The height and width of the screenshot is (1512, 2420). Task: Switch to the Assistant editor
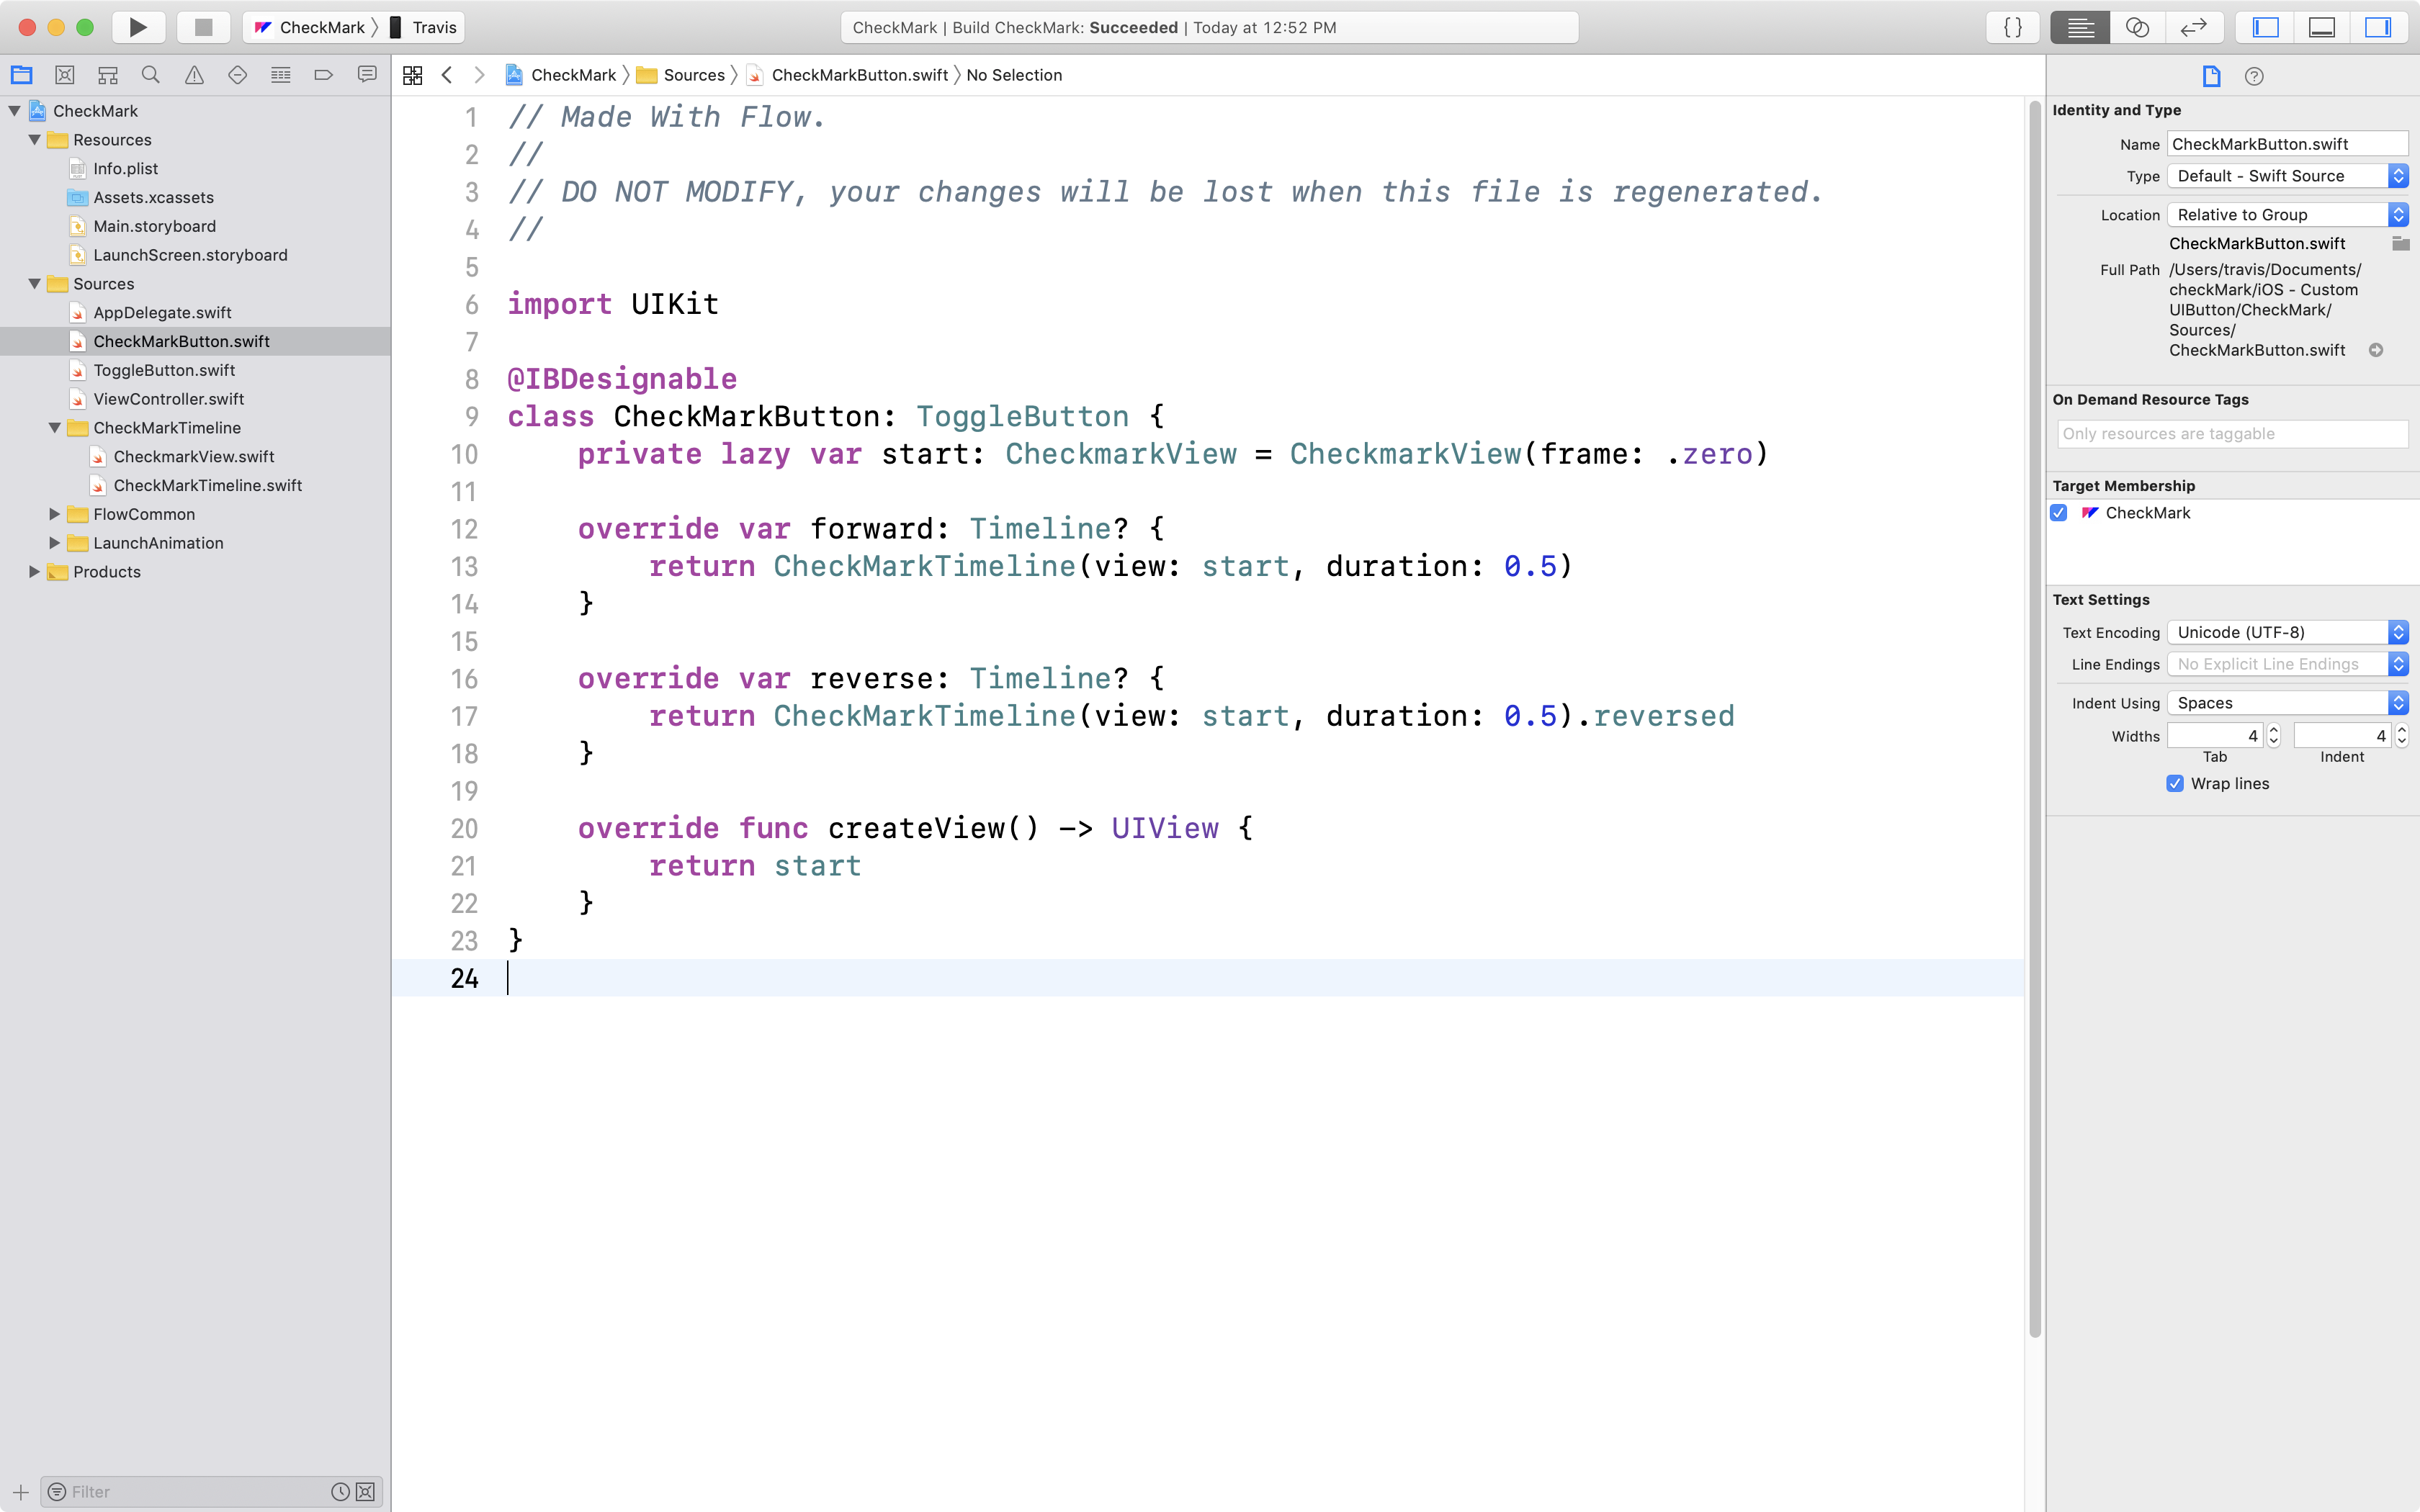pyautogui.click(x=2136, y=27)
